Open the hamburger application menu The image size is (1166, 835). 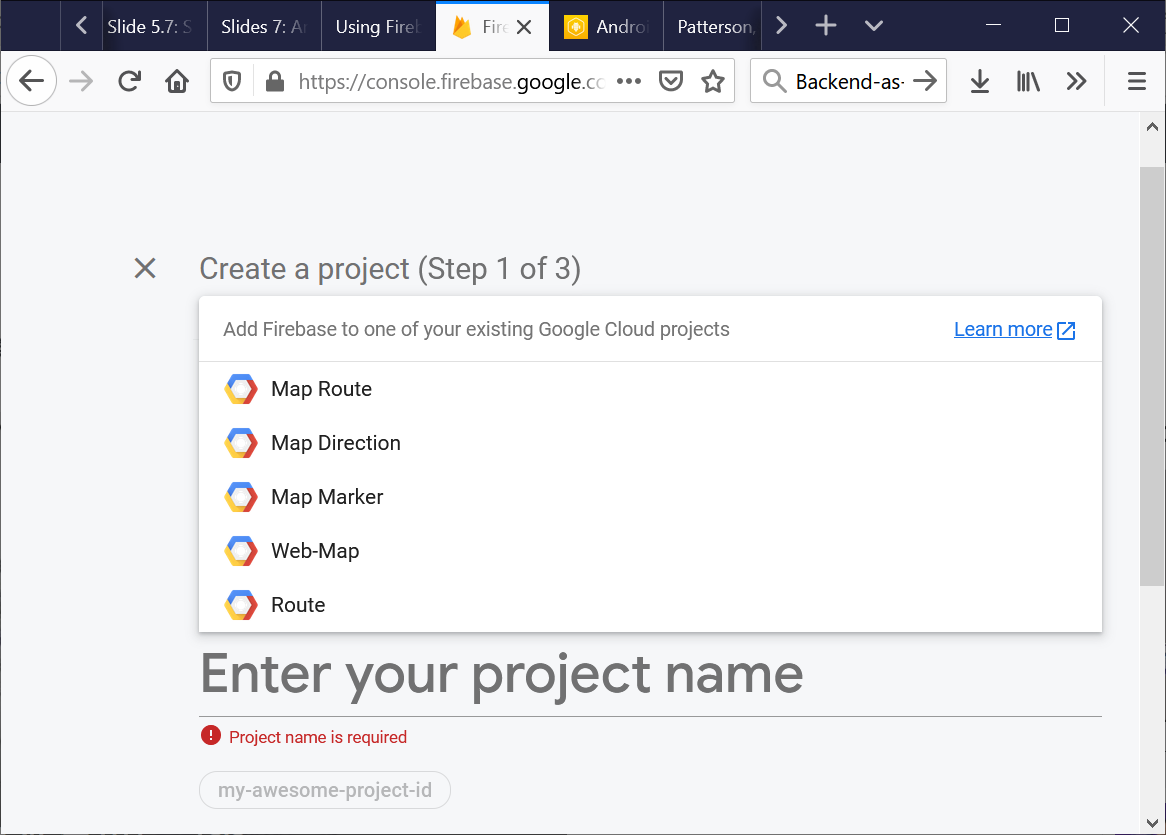1136,81
